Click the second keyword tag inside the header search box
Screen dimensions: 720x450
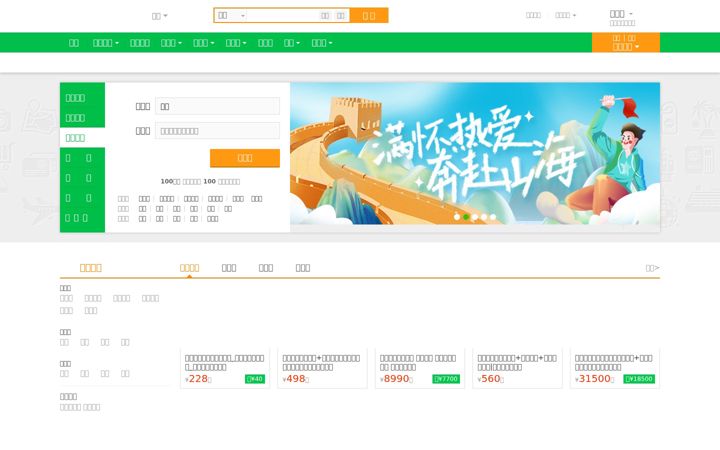pos(340,16)
